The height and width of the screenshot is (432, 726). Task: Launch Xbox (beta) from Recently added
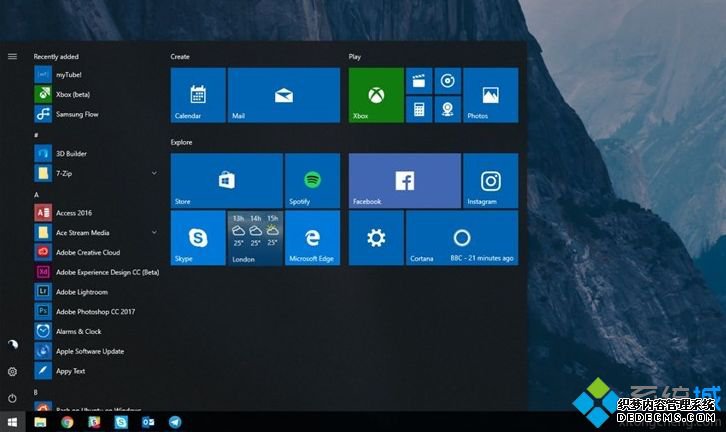click(x=73, y=94)
